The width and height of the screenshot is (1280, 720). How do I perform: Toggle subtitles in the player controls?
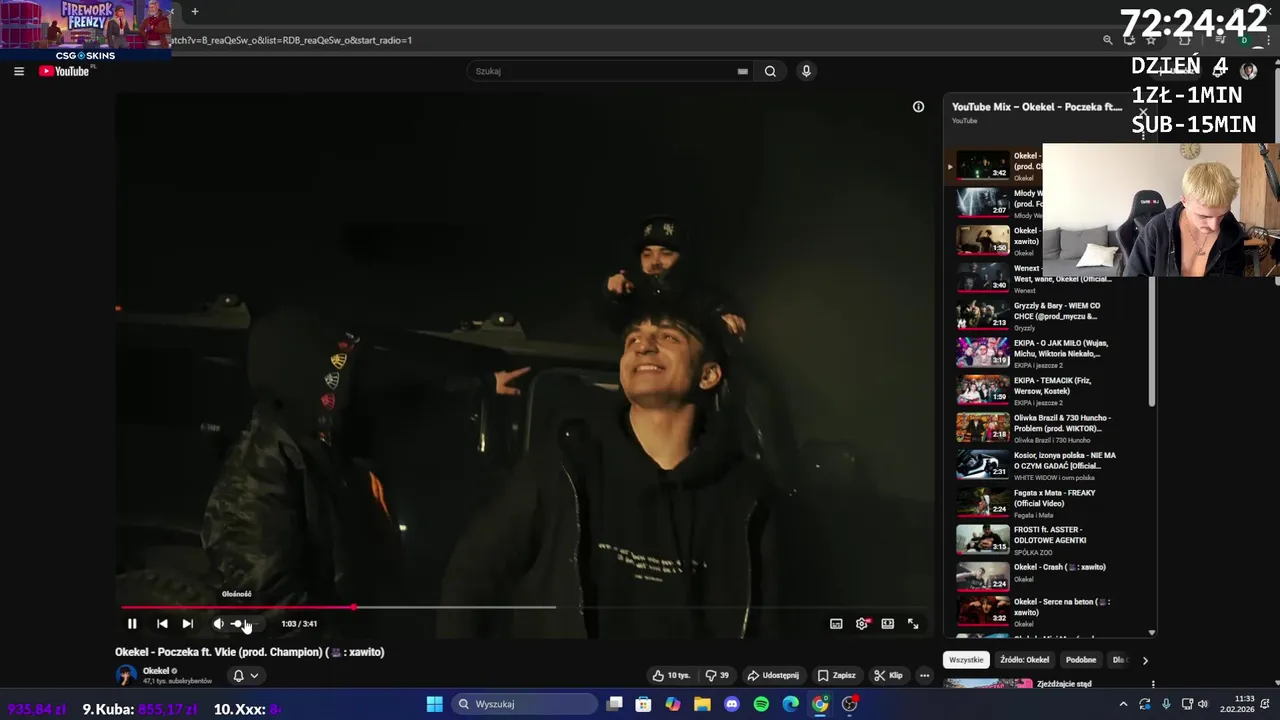(x=836, y=624)
